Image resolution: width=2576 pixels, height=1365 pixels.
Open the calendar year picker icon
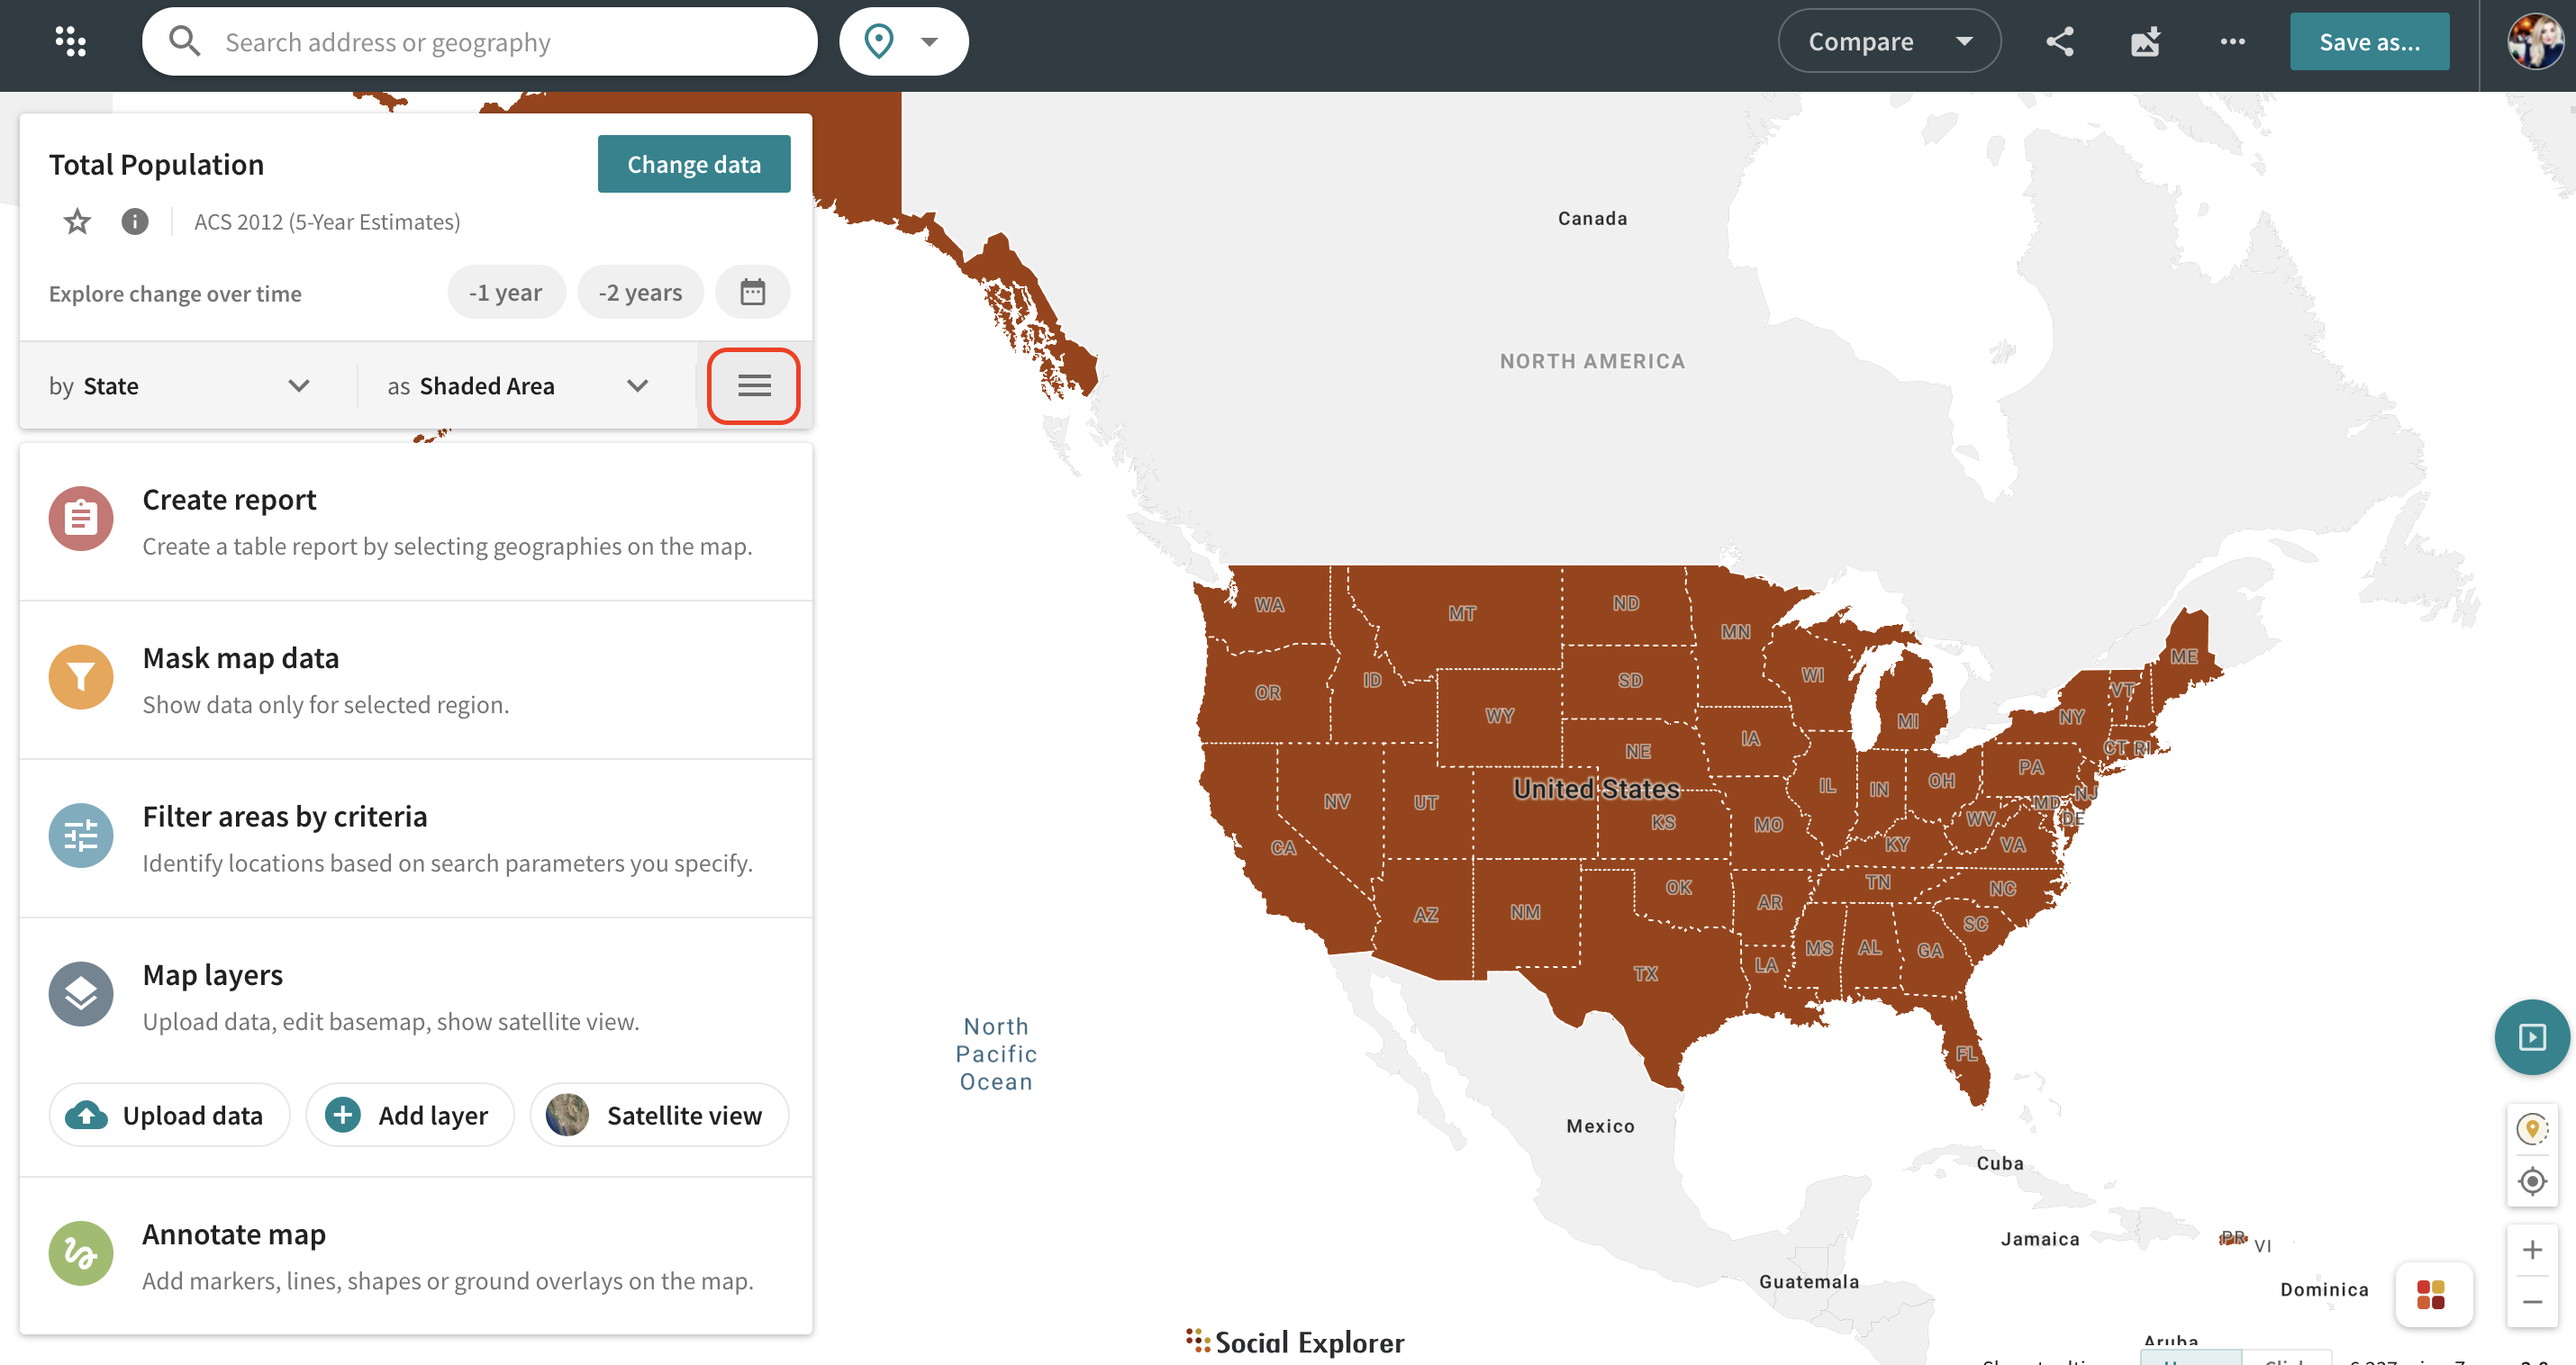[x=752, y=292]
